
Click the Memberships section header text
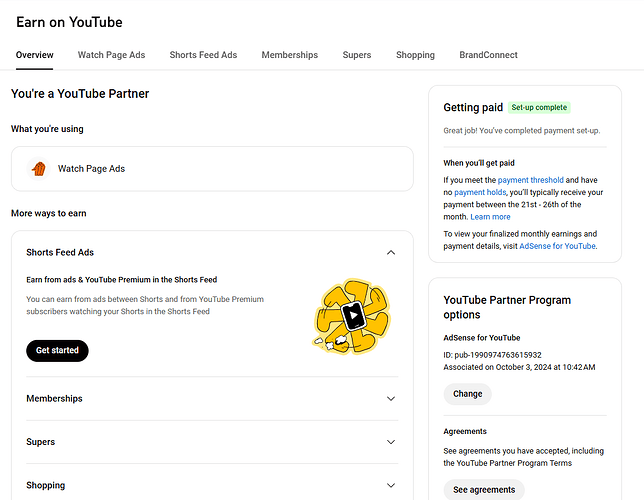[x=54, y=399]
